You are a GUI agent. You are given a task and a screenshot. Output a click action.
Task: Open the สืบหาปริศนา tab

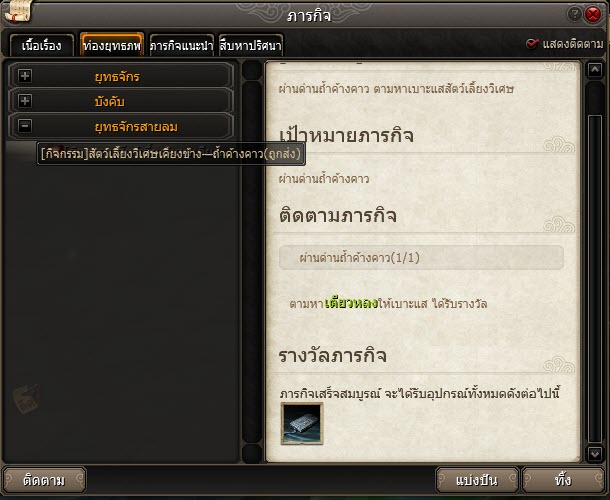tap(251, 46)
